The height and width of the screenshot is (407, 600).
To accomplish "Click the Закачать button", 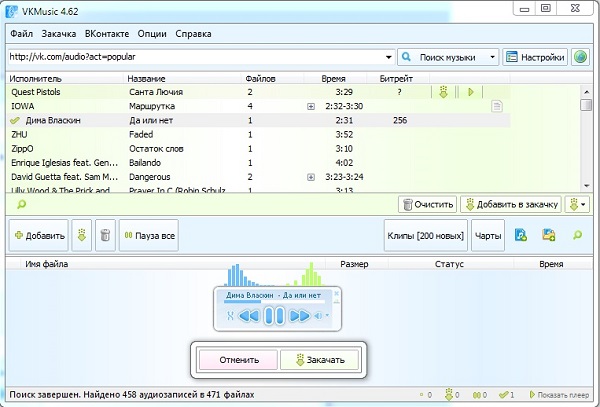I will click(x=320, y=360).
